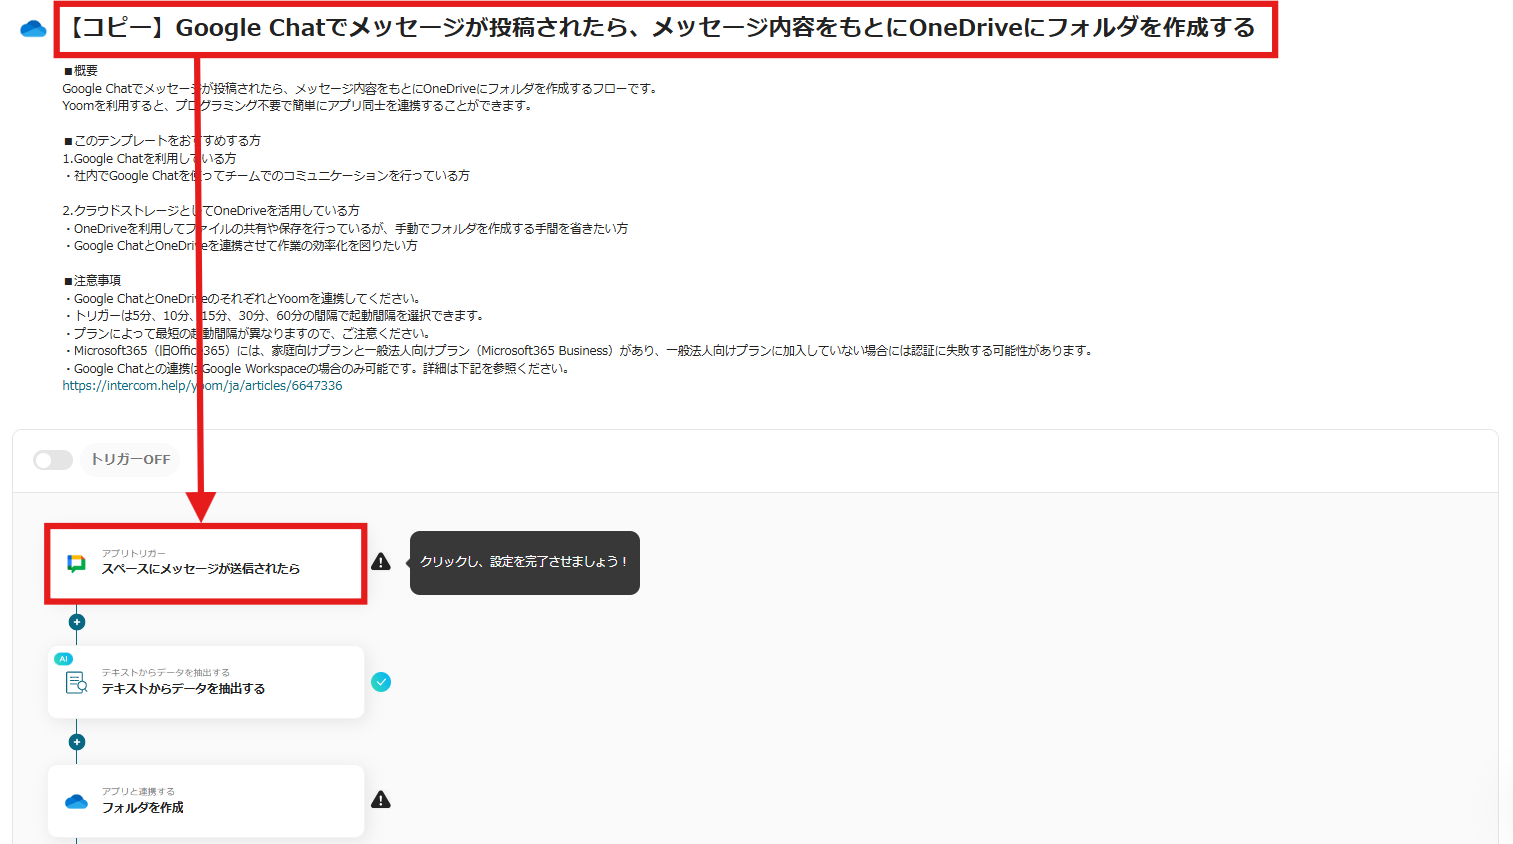Click the Yoom cloud logo icon
Image resolution: width=1513 pixels, height=844 pixels.
[33, 27]
